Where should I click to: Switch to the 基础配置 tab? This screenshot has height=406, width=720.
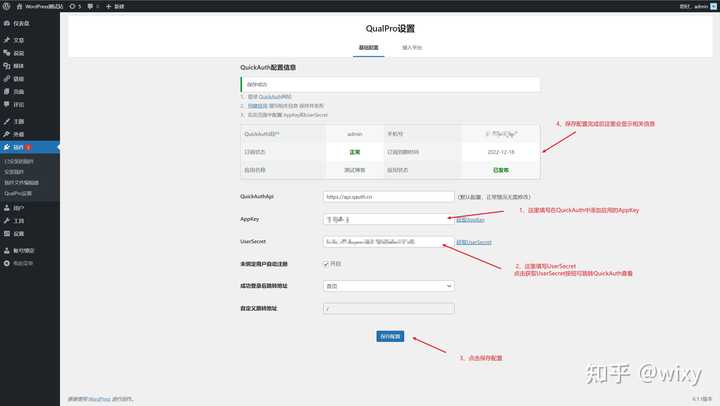click(368, 47)
